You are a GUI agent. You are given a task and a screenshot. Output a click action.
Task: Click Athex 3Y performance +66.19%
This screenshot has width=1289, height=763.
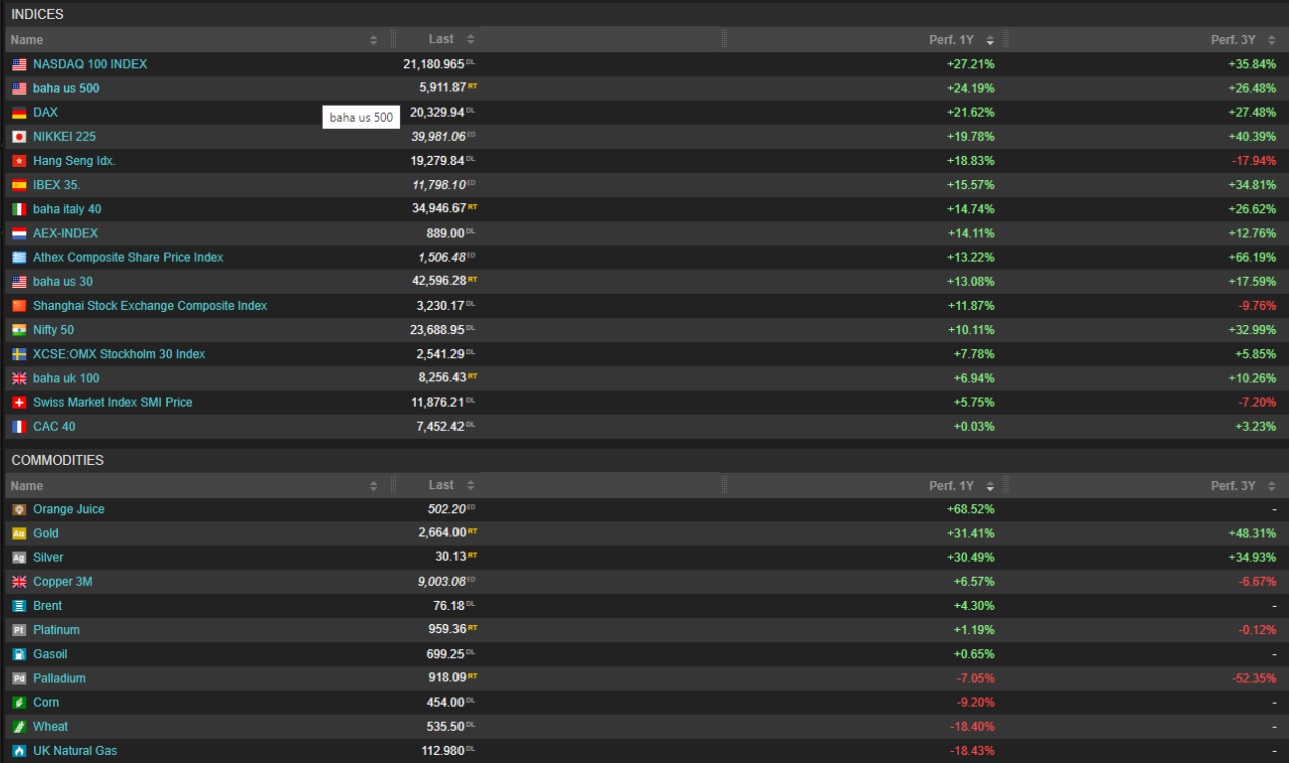pos(1252,257)
